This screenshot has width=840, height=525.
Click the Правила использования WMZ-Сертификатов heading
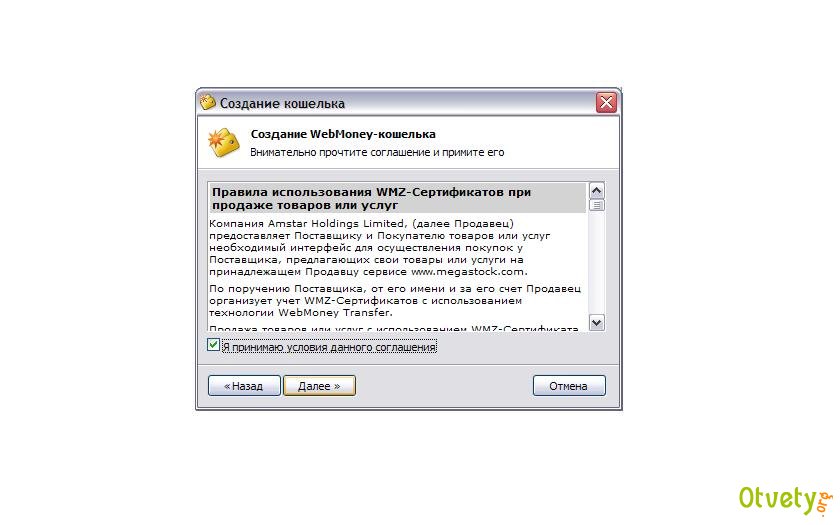371,198
